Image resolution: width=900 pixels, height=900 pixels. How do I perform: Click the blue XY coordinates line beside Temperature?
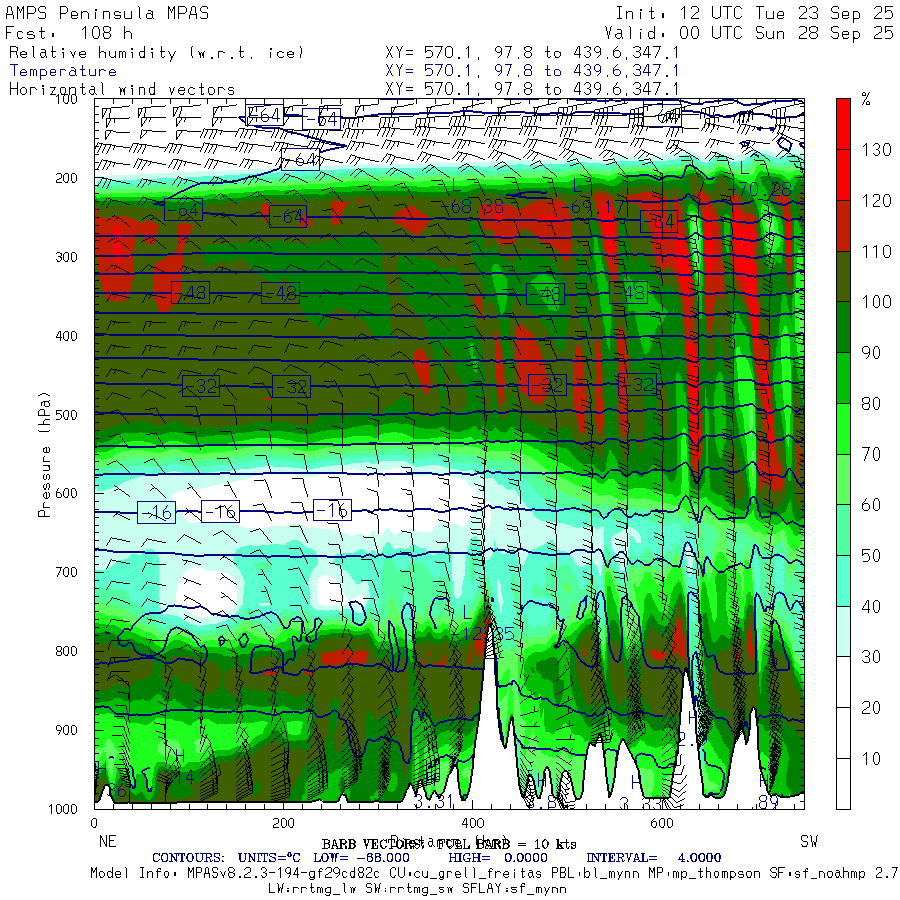pos(532,71)
